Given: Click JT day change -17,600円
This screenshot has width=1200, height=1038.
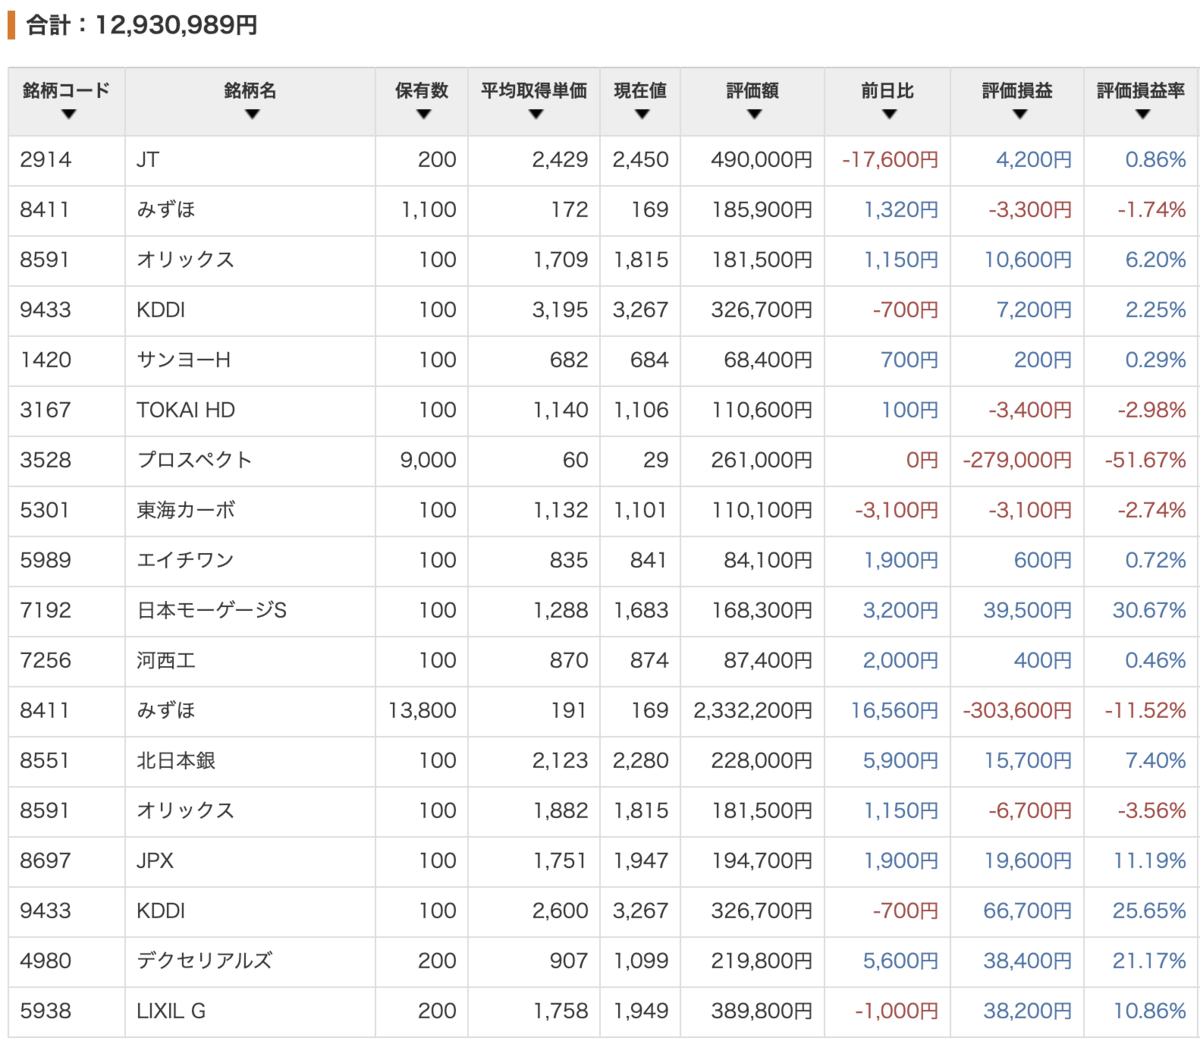Looking at the screenshot, I should pos(890,160).
